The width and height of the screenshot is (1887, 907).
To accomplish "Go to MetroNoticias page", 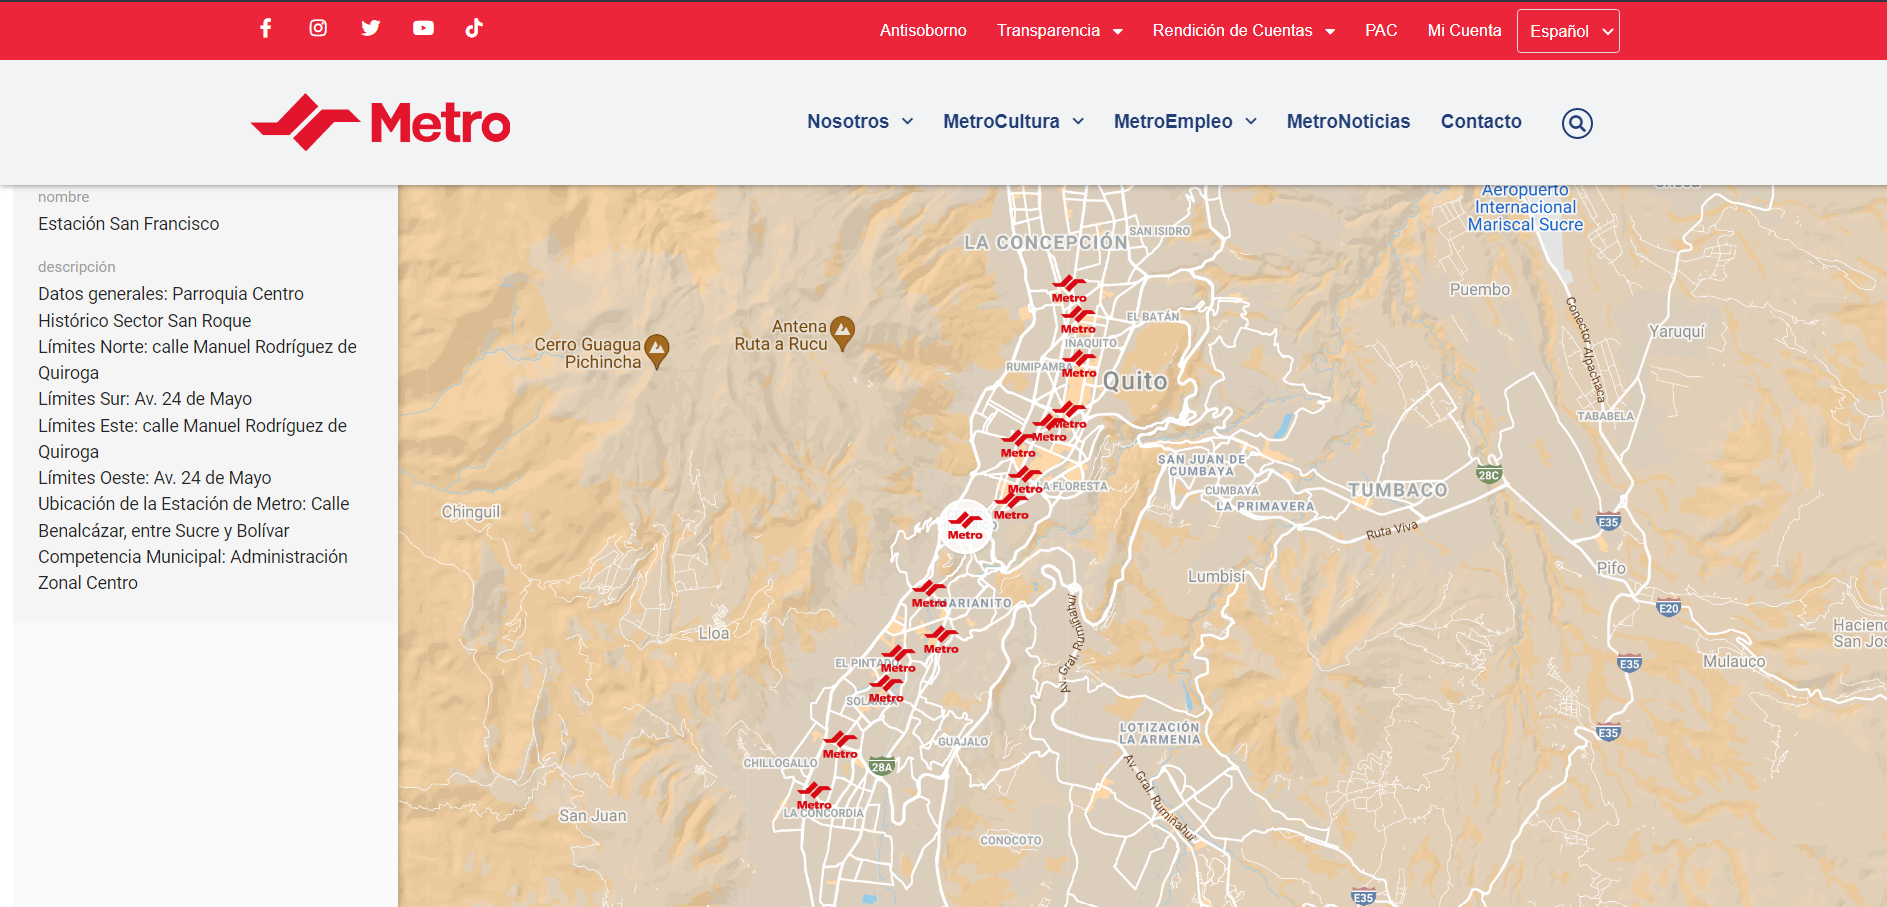I will 1348,122.
